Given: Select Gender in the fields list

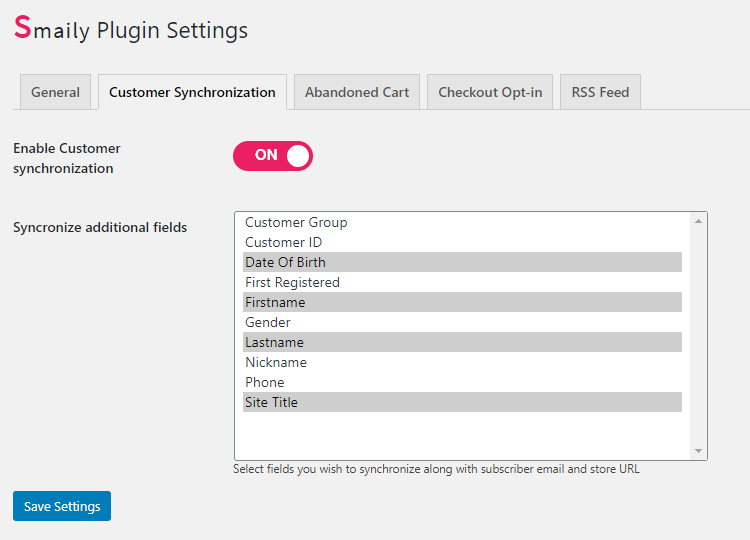Looking at the screenshot, I should pos(462,322).
